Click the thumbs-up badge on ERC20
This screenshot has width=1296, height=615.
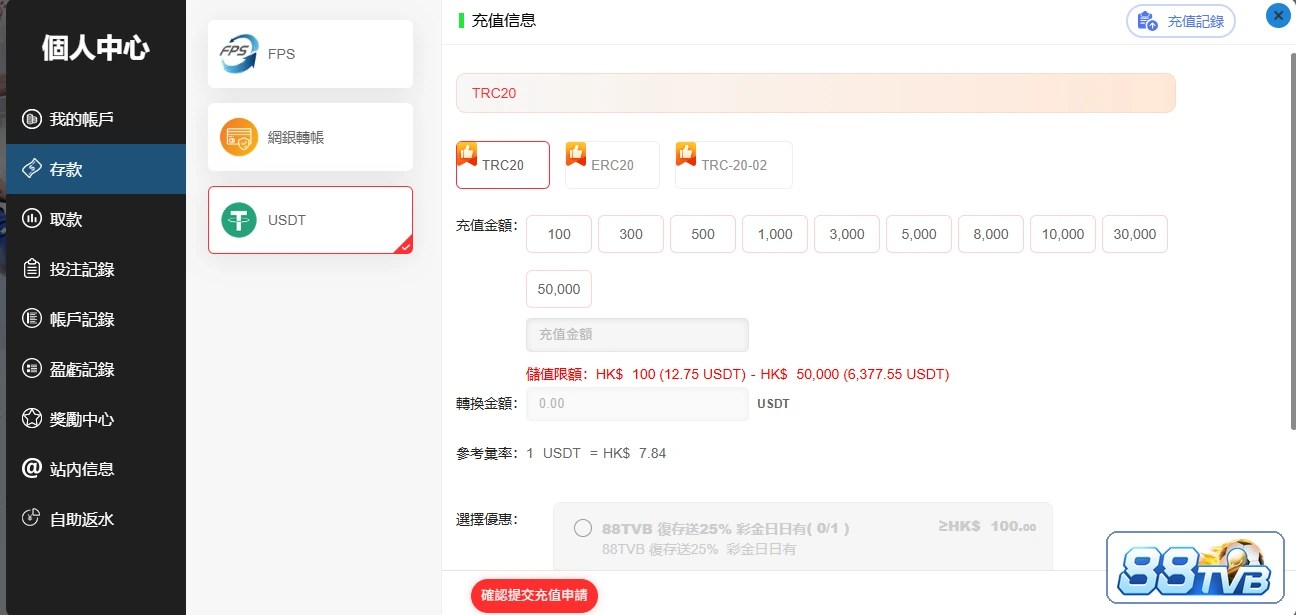576,154
